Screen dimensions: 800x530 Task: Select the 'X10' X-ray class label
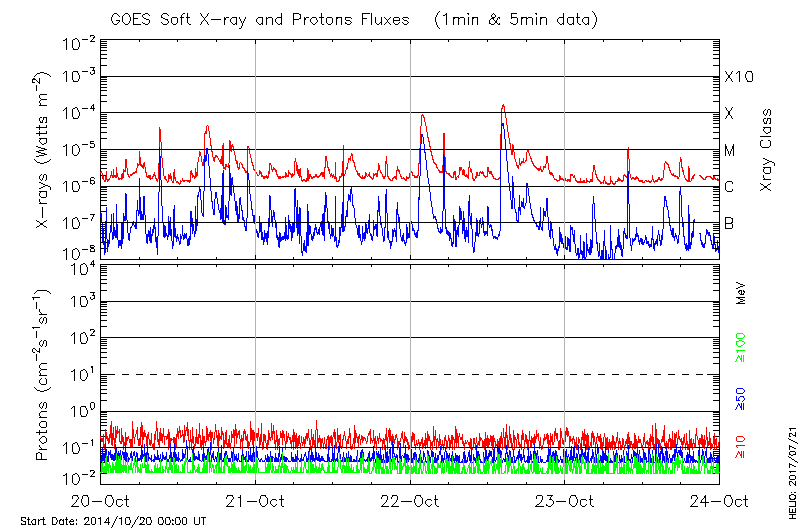[x=738, y=77]
